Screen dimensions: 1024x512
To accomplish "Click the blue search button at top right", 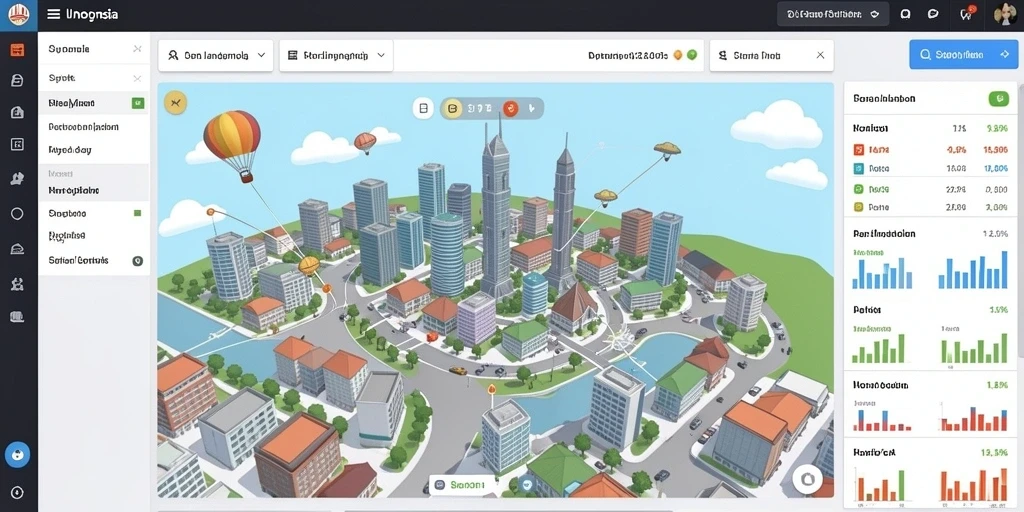I will [963, 56].
